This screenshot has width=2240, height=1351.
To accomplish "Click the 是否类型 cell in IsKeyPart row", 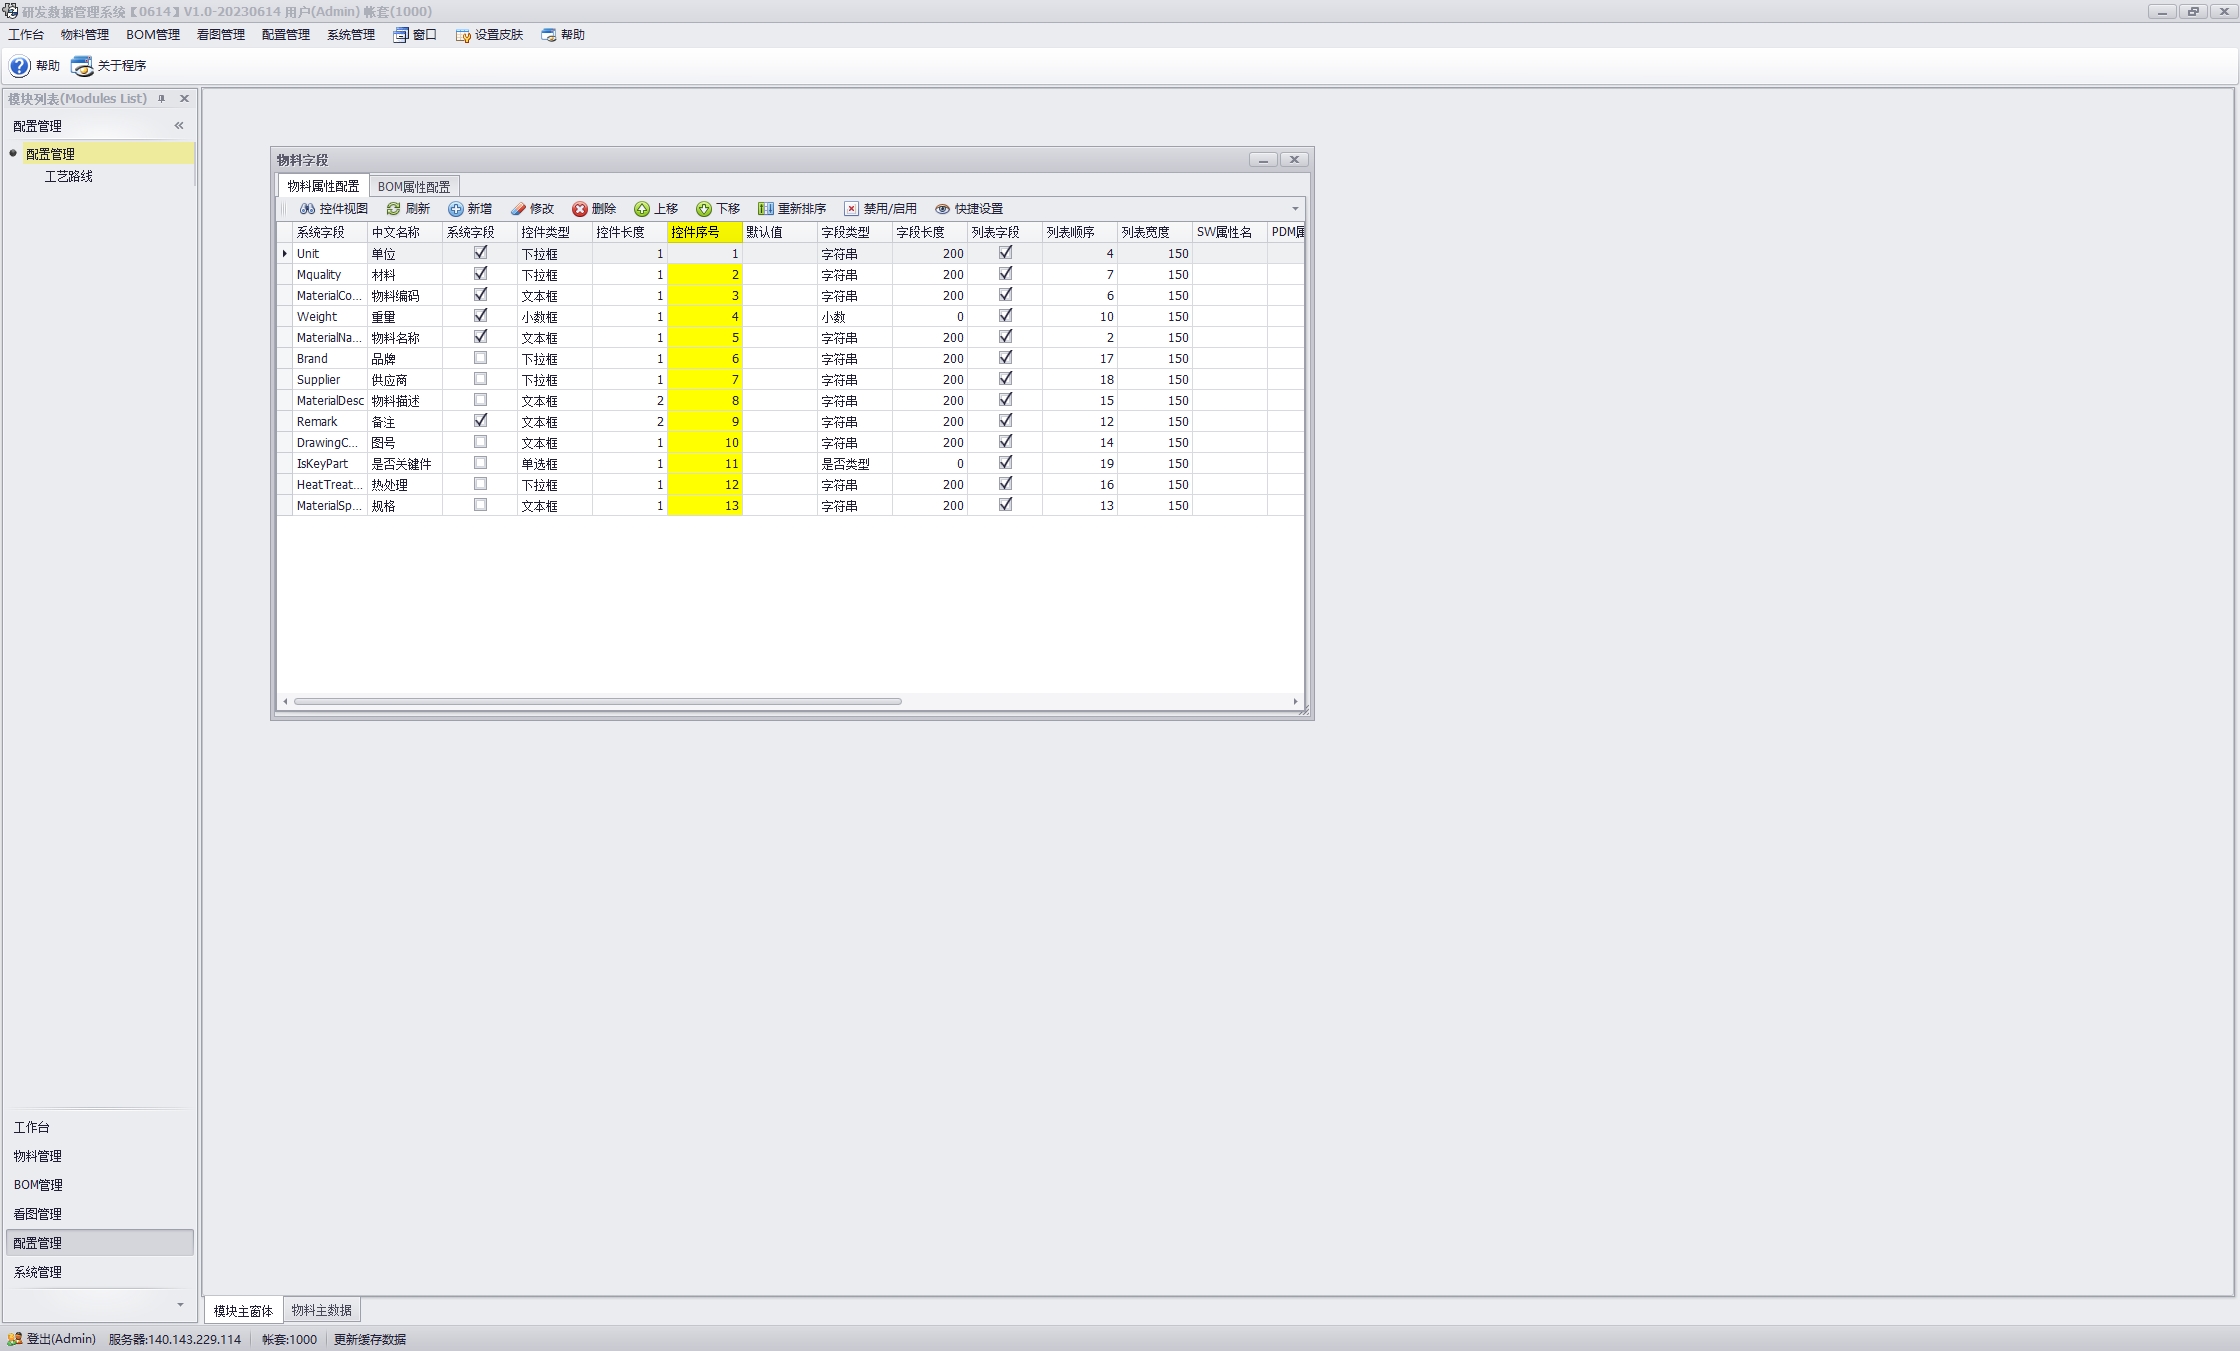I will click(x=855, y=464).
